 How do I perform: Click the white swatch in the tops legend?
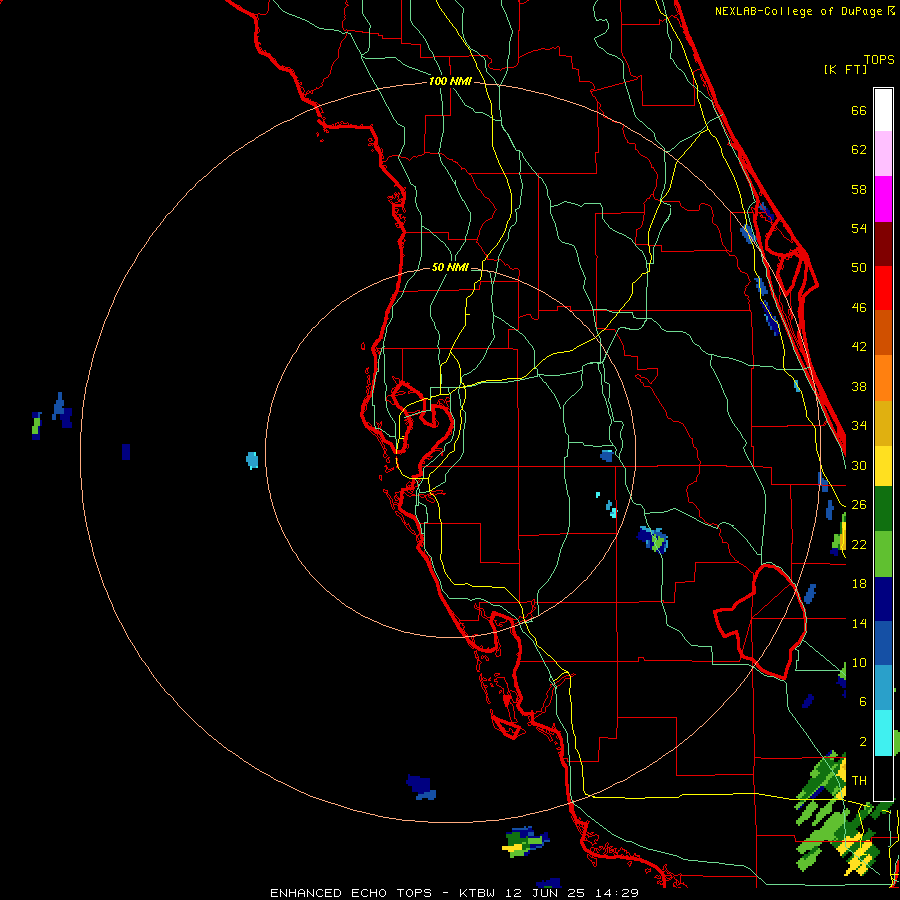883,110
